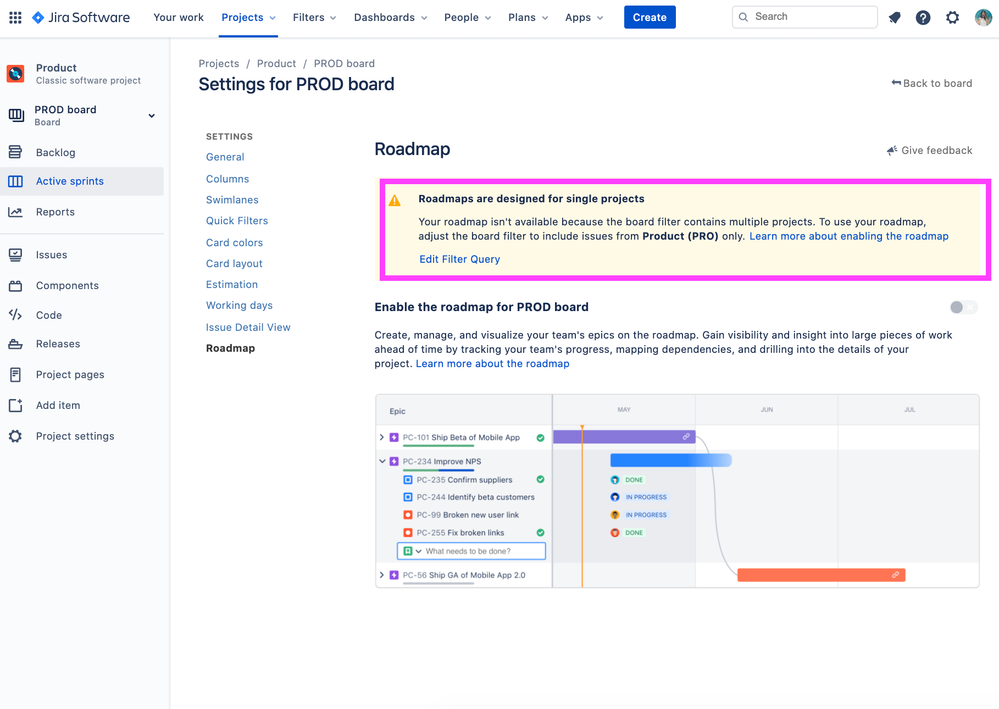The image size is (999, 709).
Task: Click the Code brackets icon
Action: pos(15,315)
